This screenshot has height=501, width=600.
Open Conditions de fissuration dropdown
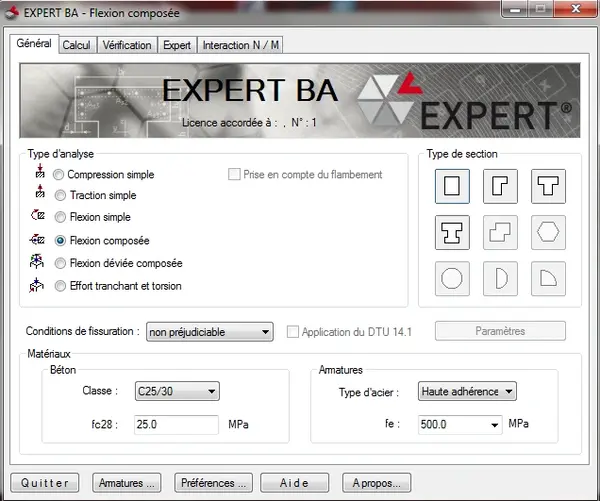[x=210, y=332]
